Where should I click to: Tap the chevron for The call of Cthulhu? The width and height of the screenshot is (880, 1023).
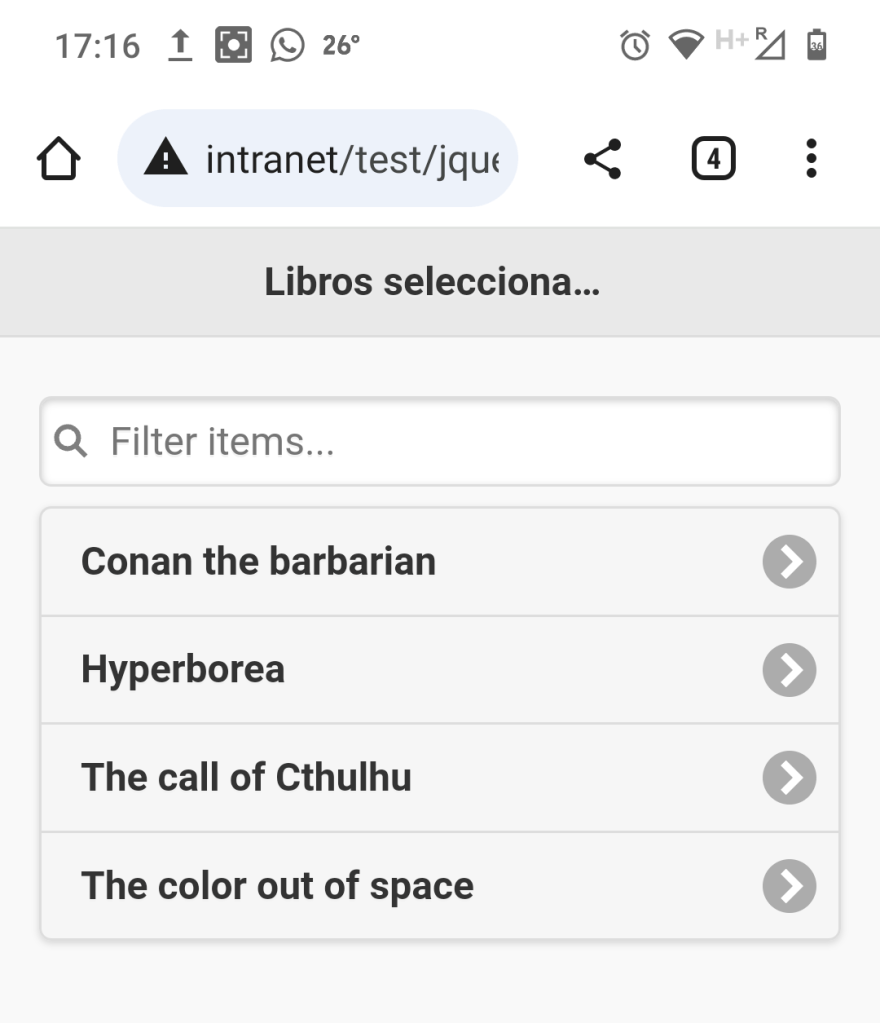789,778
